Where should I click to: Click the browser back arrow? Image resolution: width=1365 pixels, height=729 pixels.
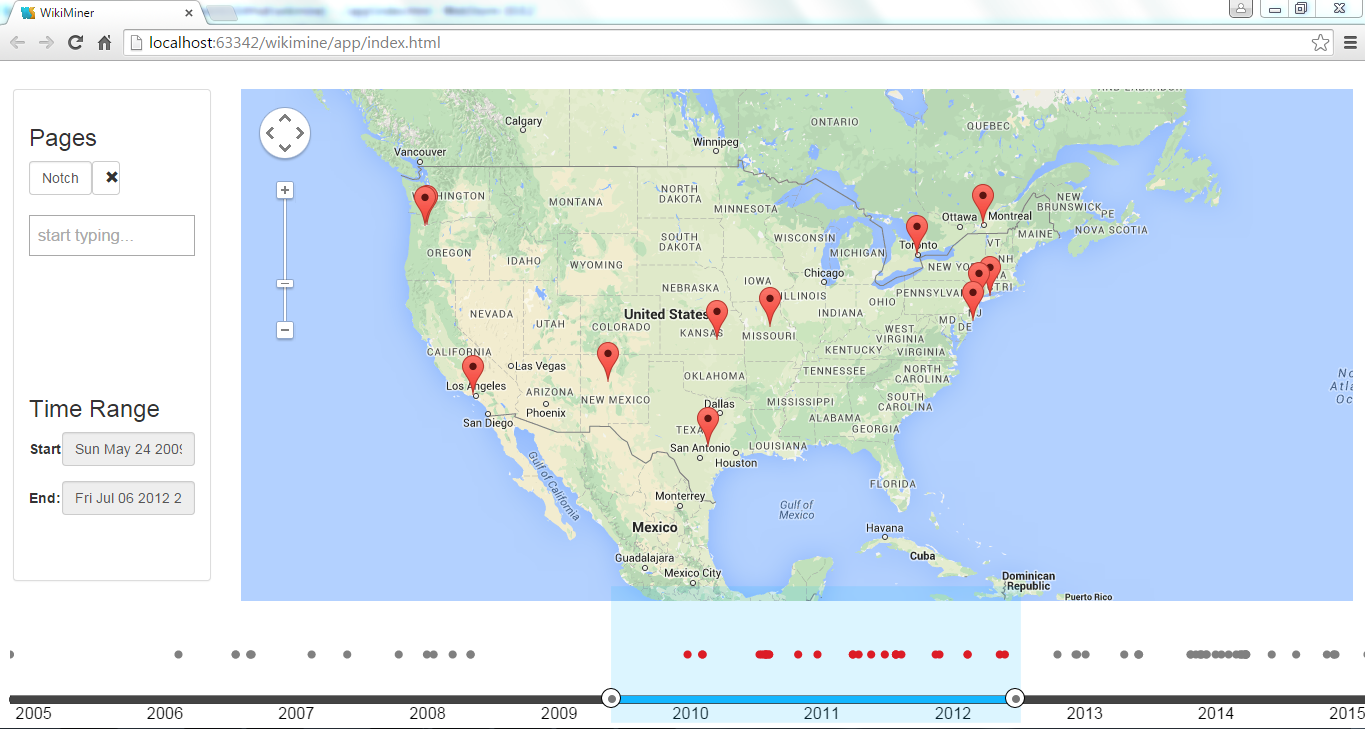point(18,43)
